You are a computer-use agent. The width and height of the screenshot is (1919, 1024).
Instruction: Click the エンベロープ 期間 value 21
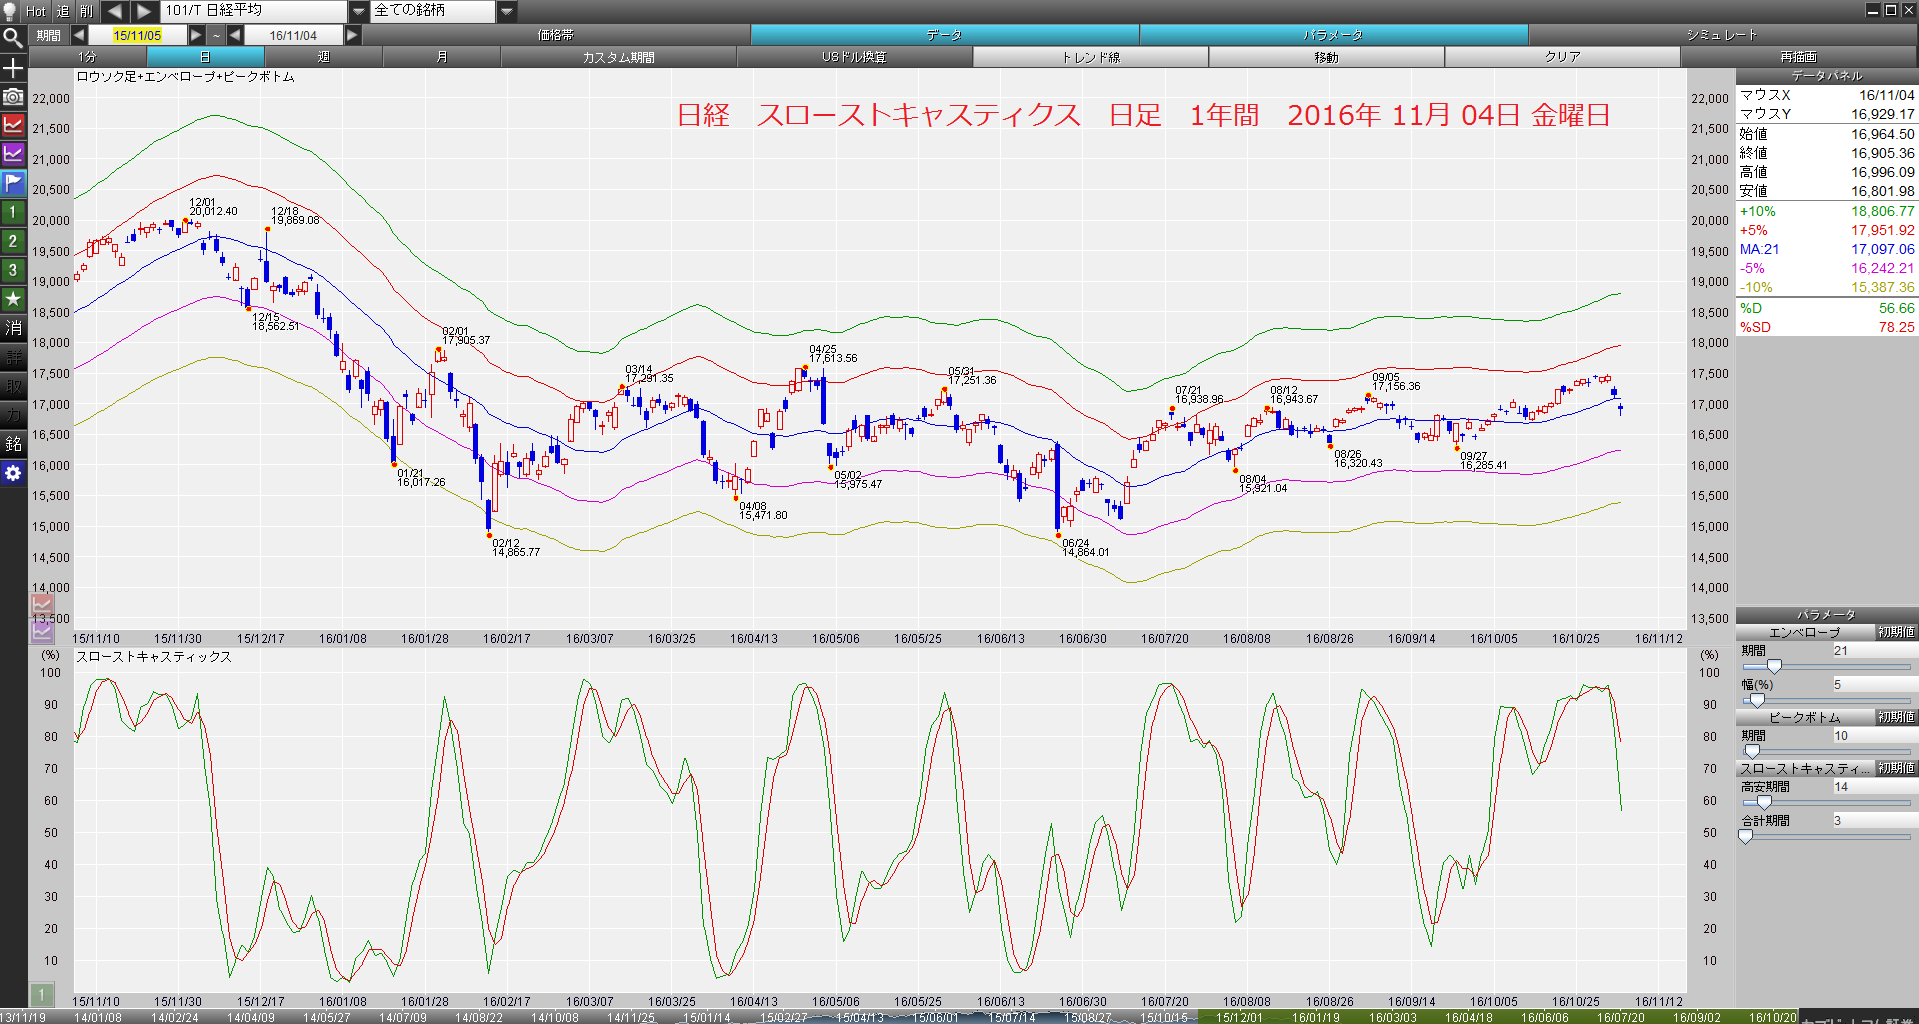pyautogui.click(x=1873, y=651)
